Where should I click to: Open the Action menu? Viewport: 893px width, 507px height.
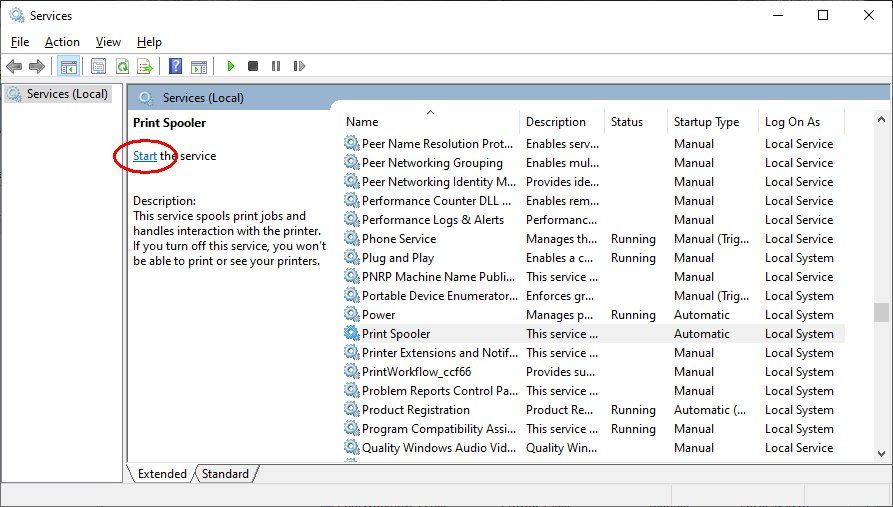pyautogui.click(x=62, y=42)
